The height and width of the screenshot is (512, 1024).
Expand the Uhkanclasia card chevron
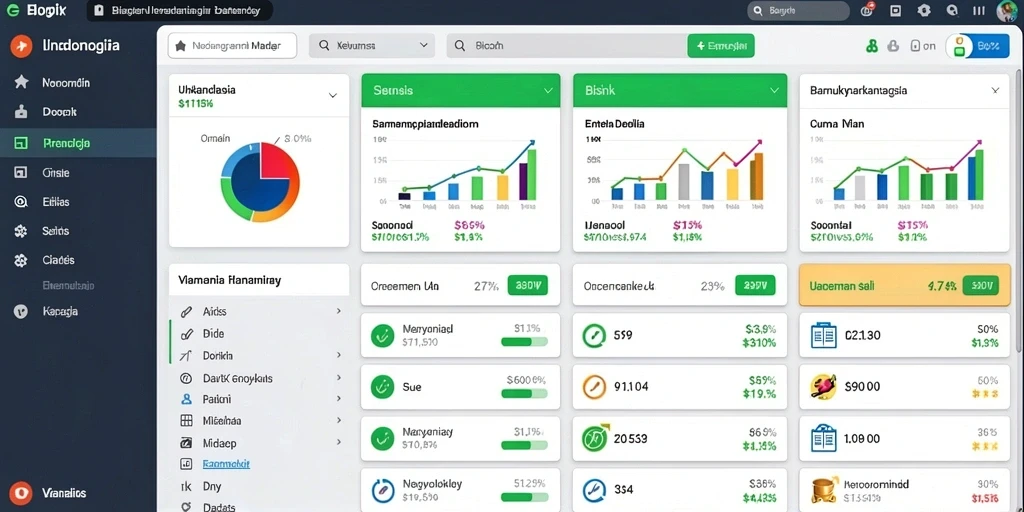click(x=332, y=95)
